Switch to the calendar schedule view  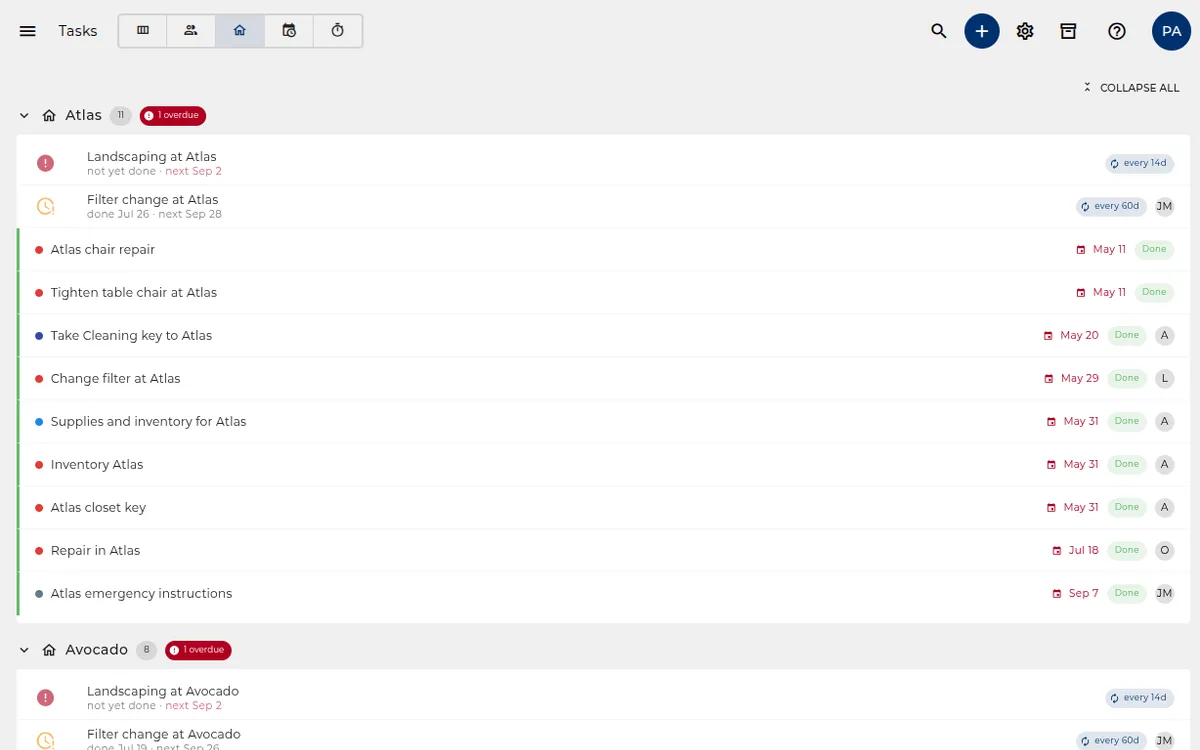289,31
